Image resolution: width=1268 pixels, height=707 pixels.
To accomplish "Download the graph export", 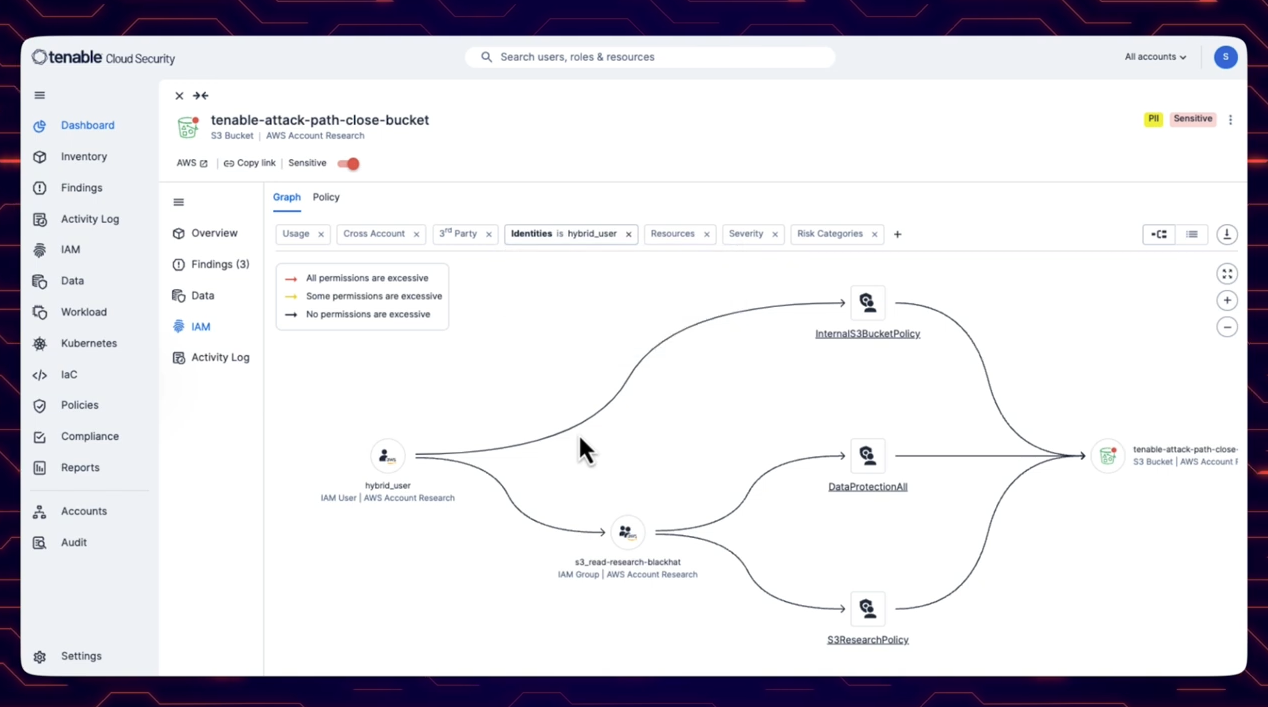I will coord(1227,234).
